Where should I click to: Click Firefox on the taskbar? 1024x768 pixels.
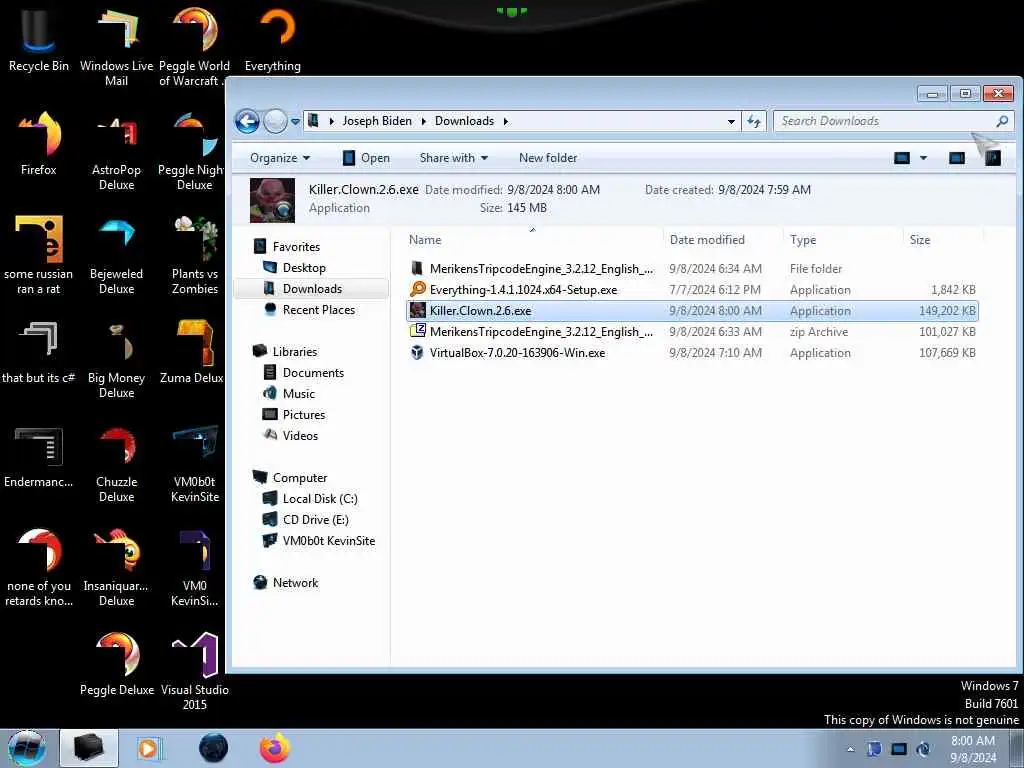point(275,748)
